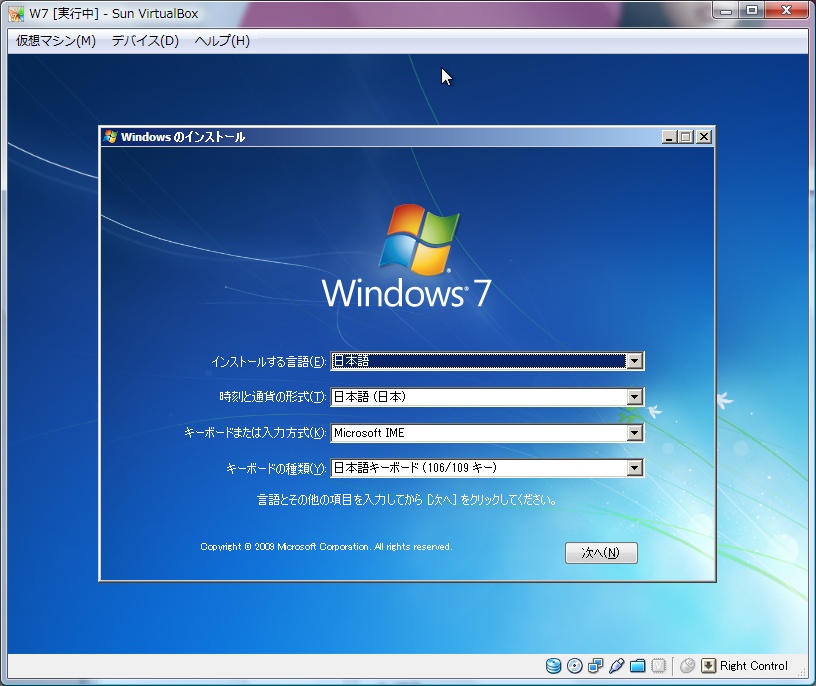This screenshot has height=686, width=816.
Task: Maximize the Sun VirtualBox window
Action: click(x=752, y=10)
